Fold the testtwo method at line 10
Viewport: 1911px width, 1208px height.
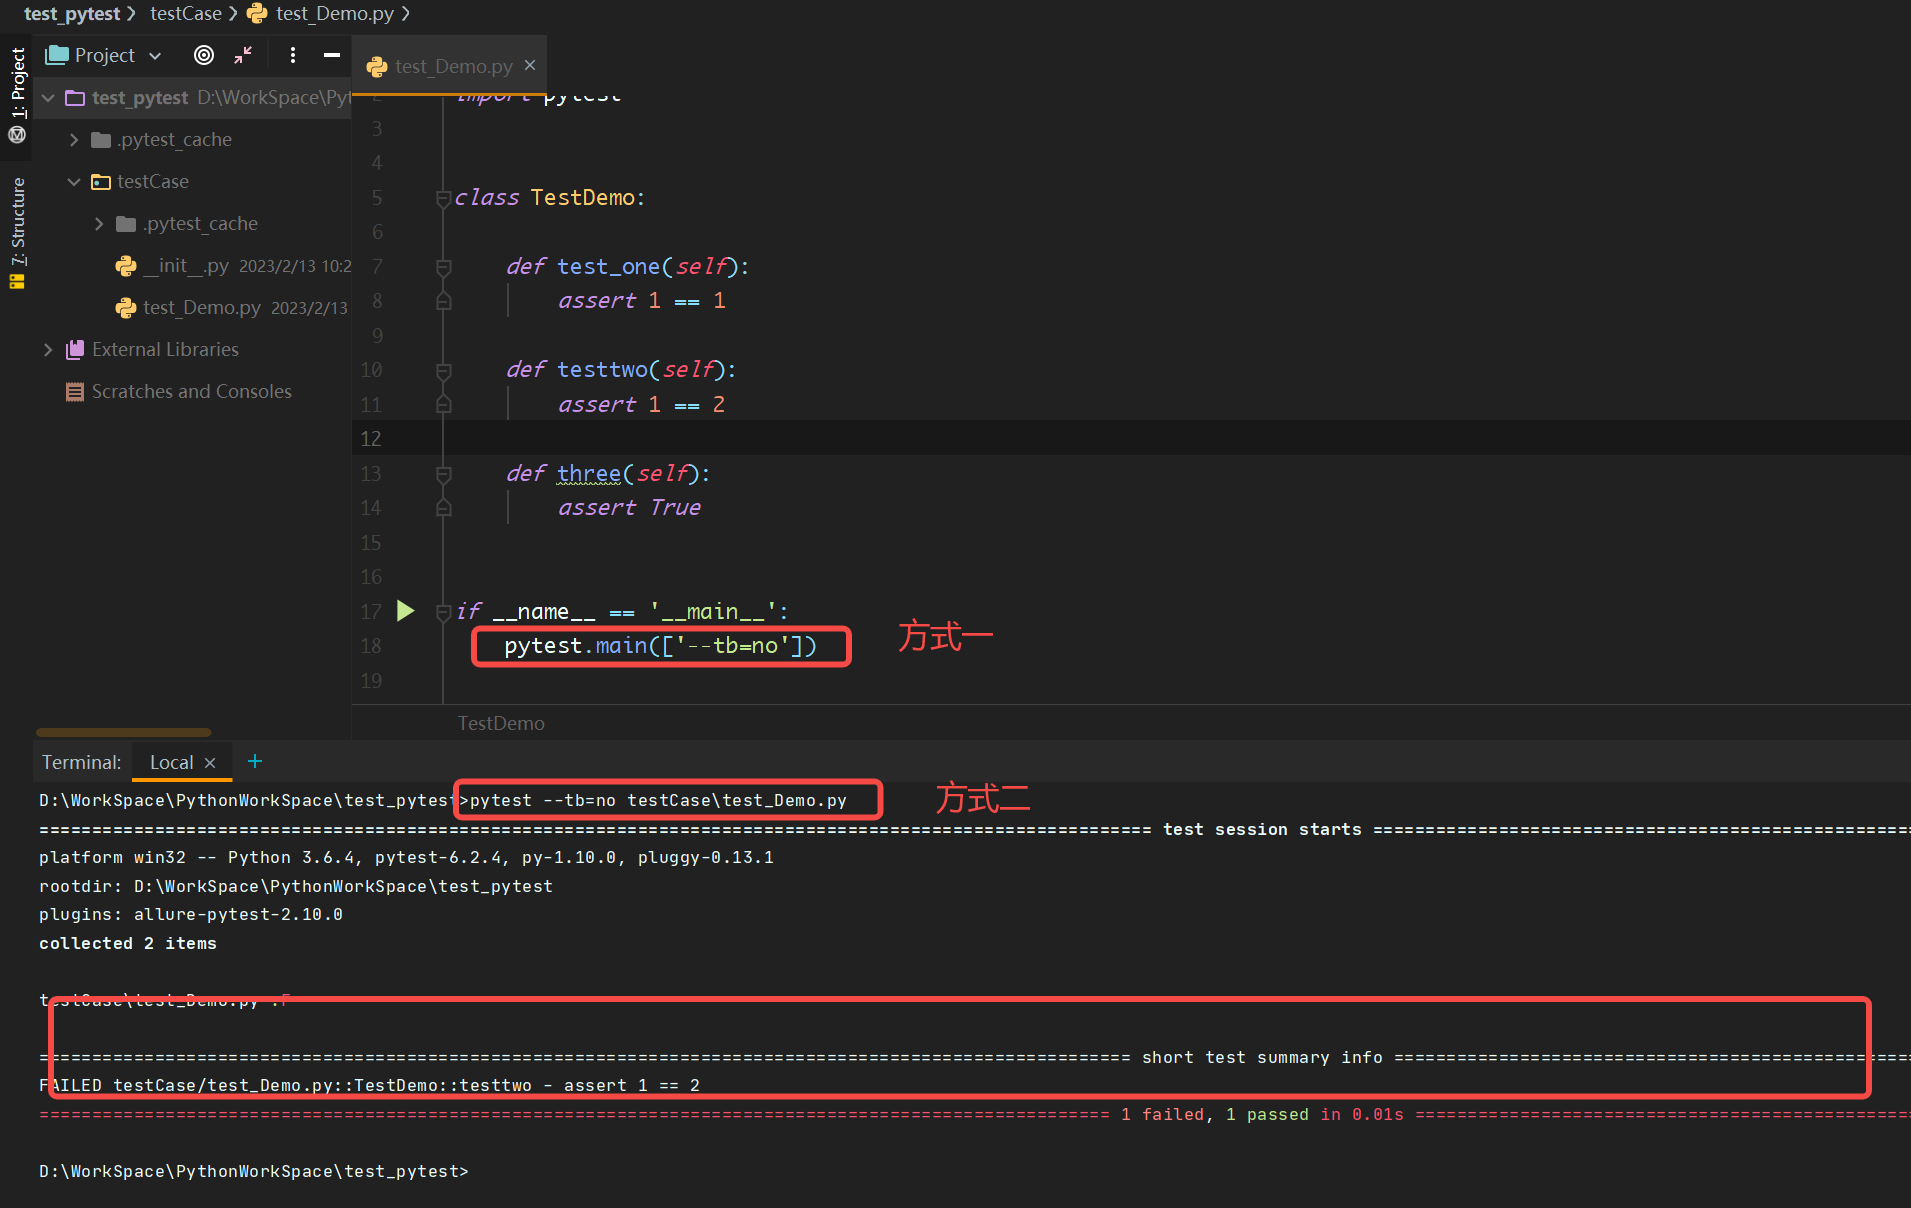tap(443, 370)
